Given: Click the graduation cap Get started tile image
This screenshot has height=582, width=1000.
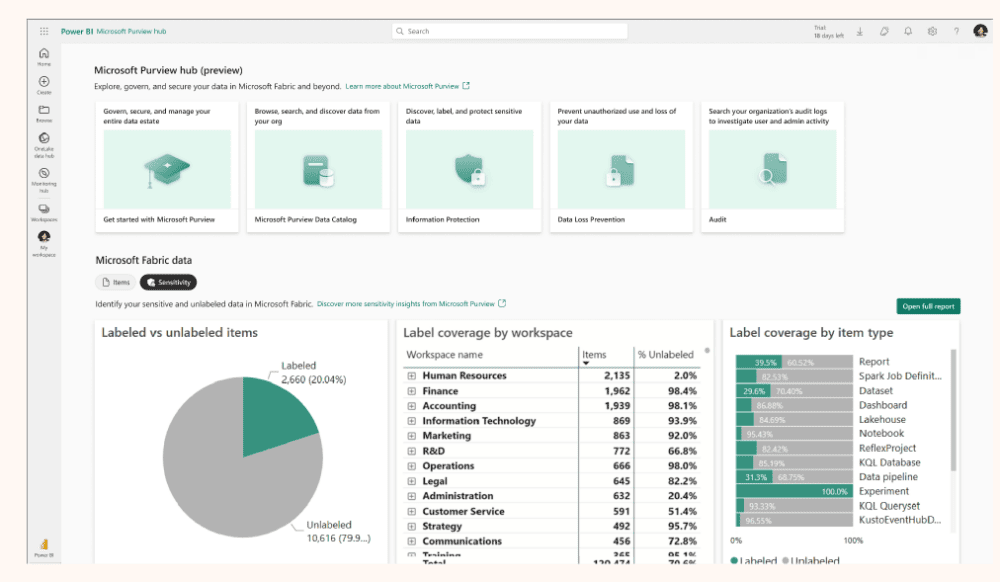Looking at the screenshot, I should (167, 169).
